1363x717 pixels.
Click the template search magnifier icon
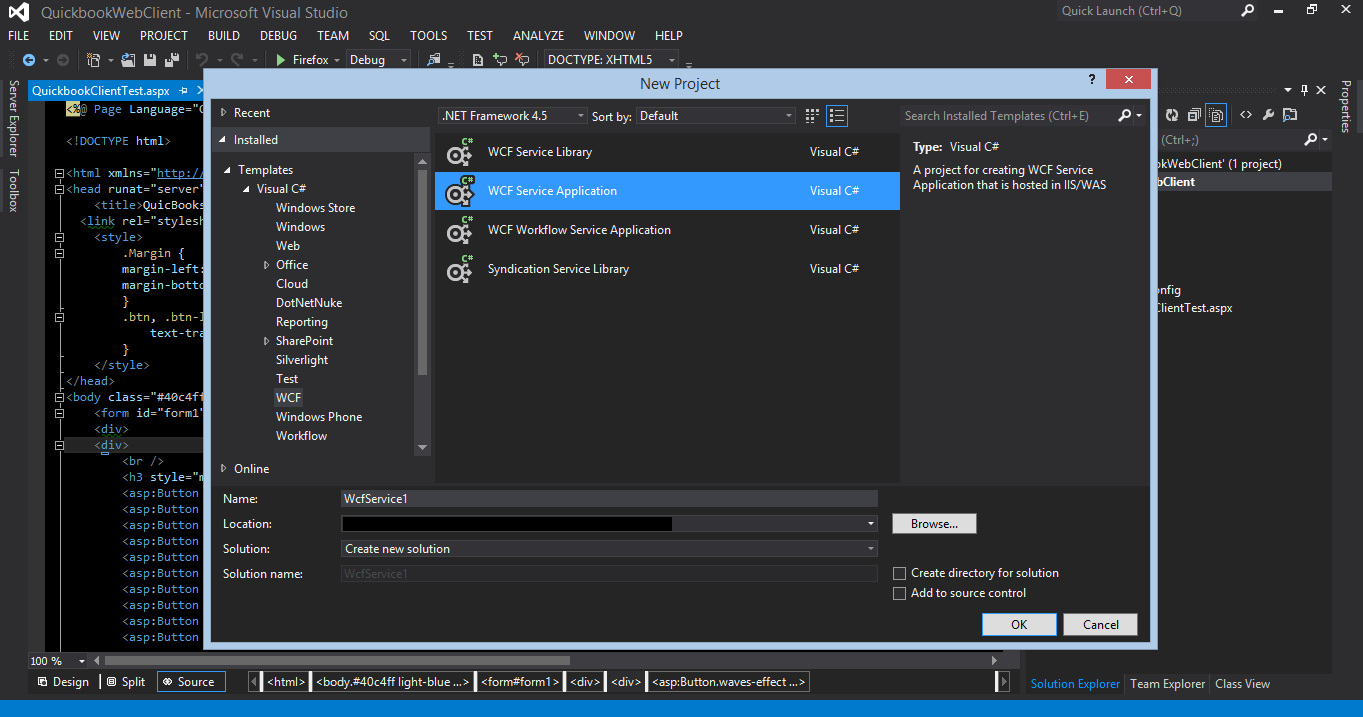pos(1125,116)
